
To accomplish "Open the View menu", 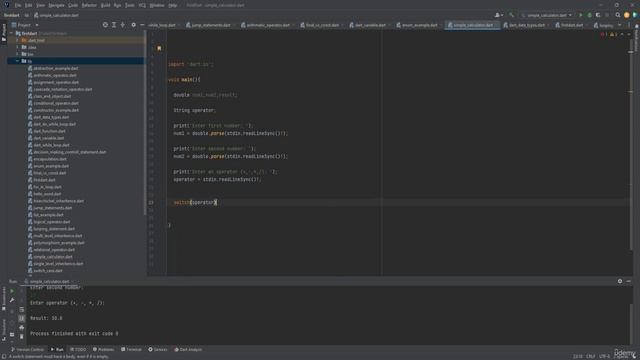I will pos(40,5).
